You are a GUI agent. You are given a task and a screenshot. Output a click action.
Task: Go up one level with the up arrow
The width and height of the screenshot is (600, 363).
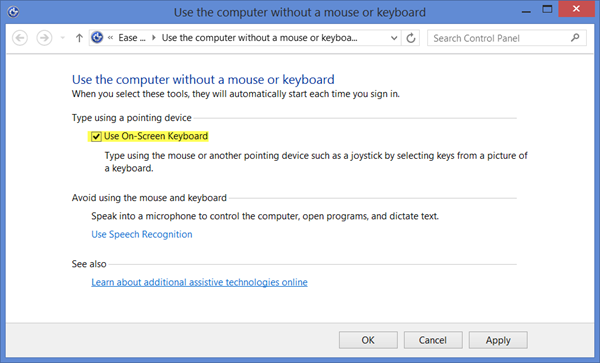(x=79, y=38)
